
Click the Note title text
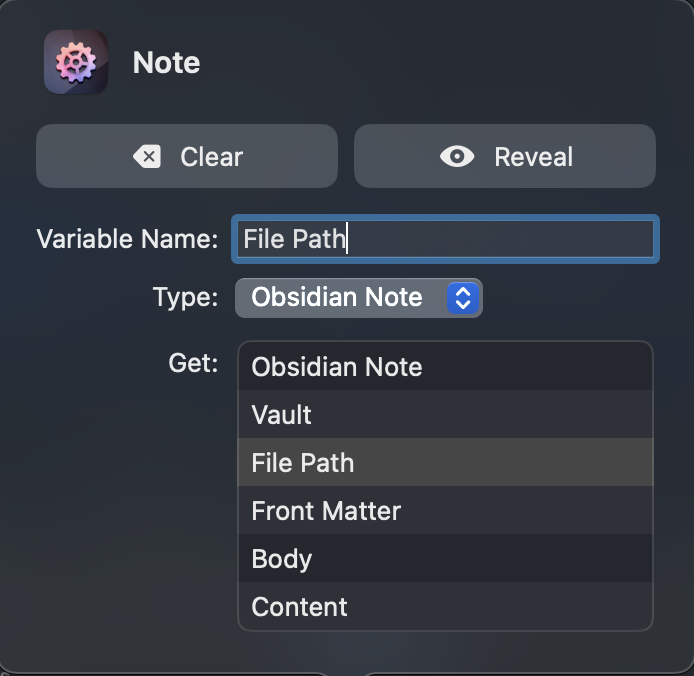click(x=166, y=63)
